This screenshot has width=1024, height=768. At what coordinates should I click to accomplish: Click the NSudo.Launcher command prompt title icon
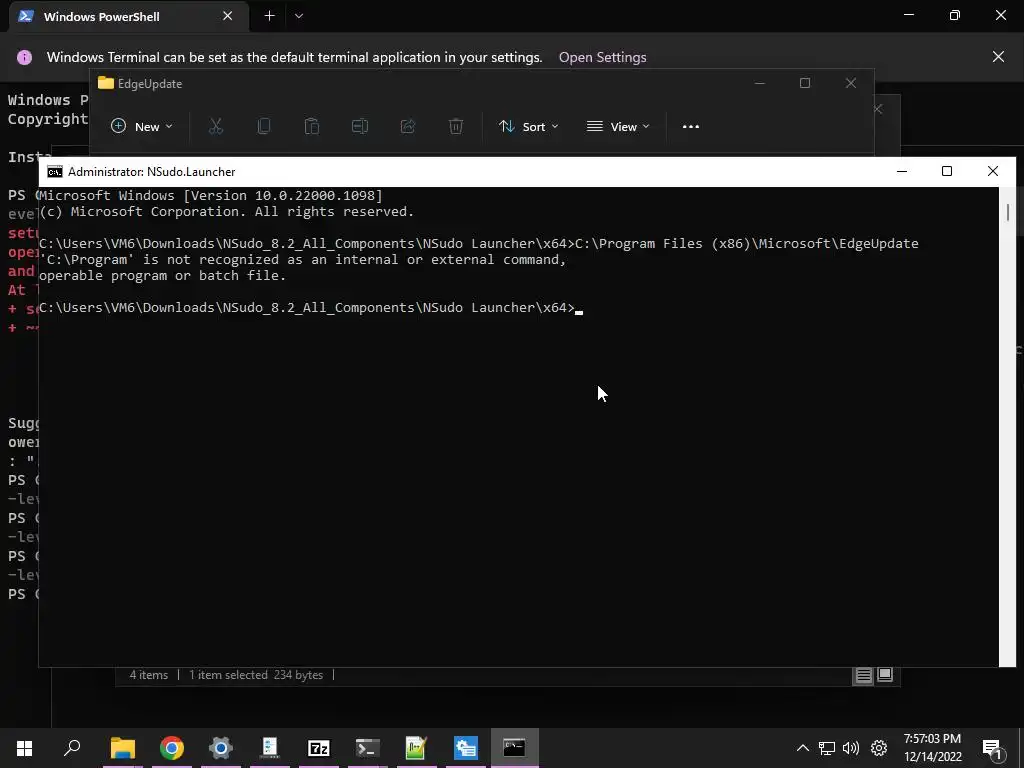55,172
